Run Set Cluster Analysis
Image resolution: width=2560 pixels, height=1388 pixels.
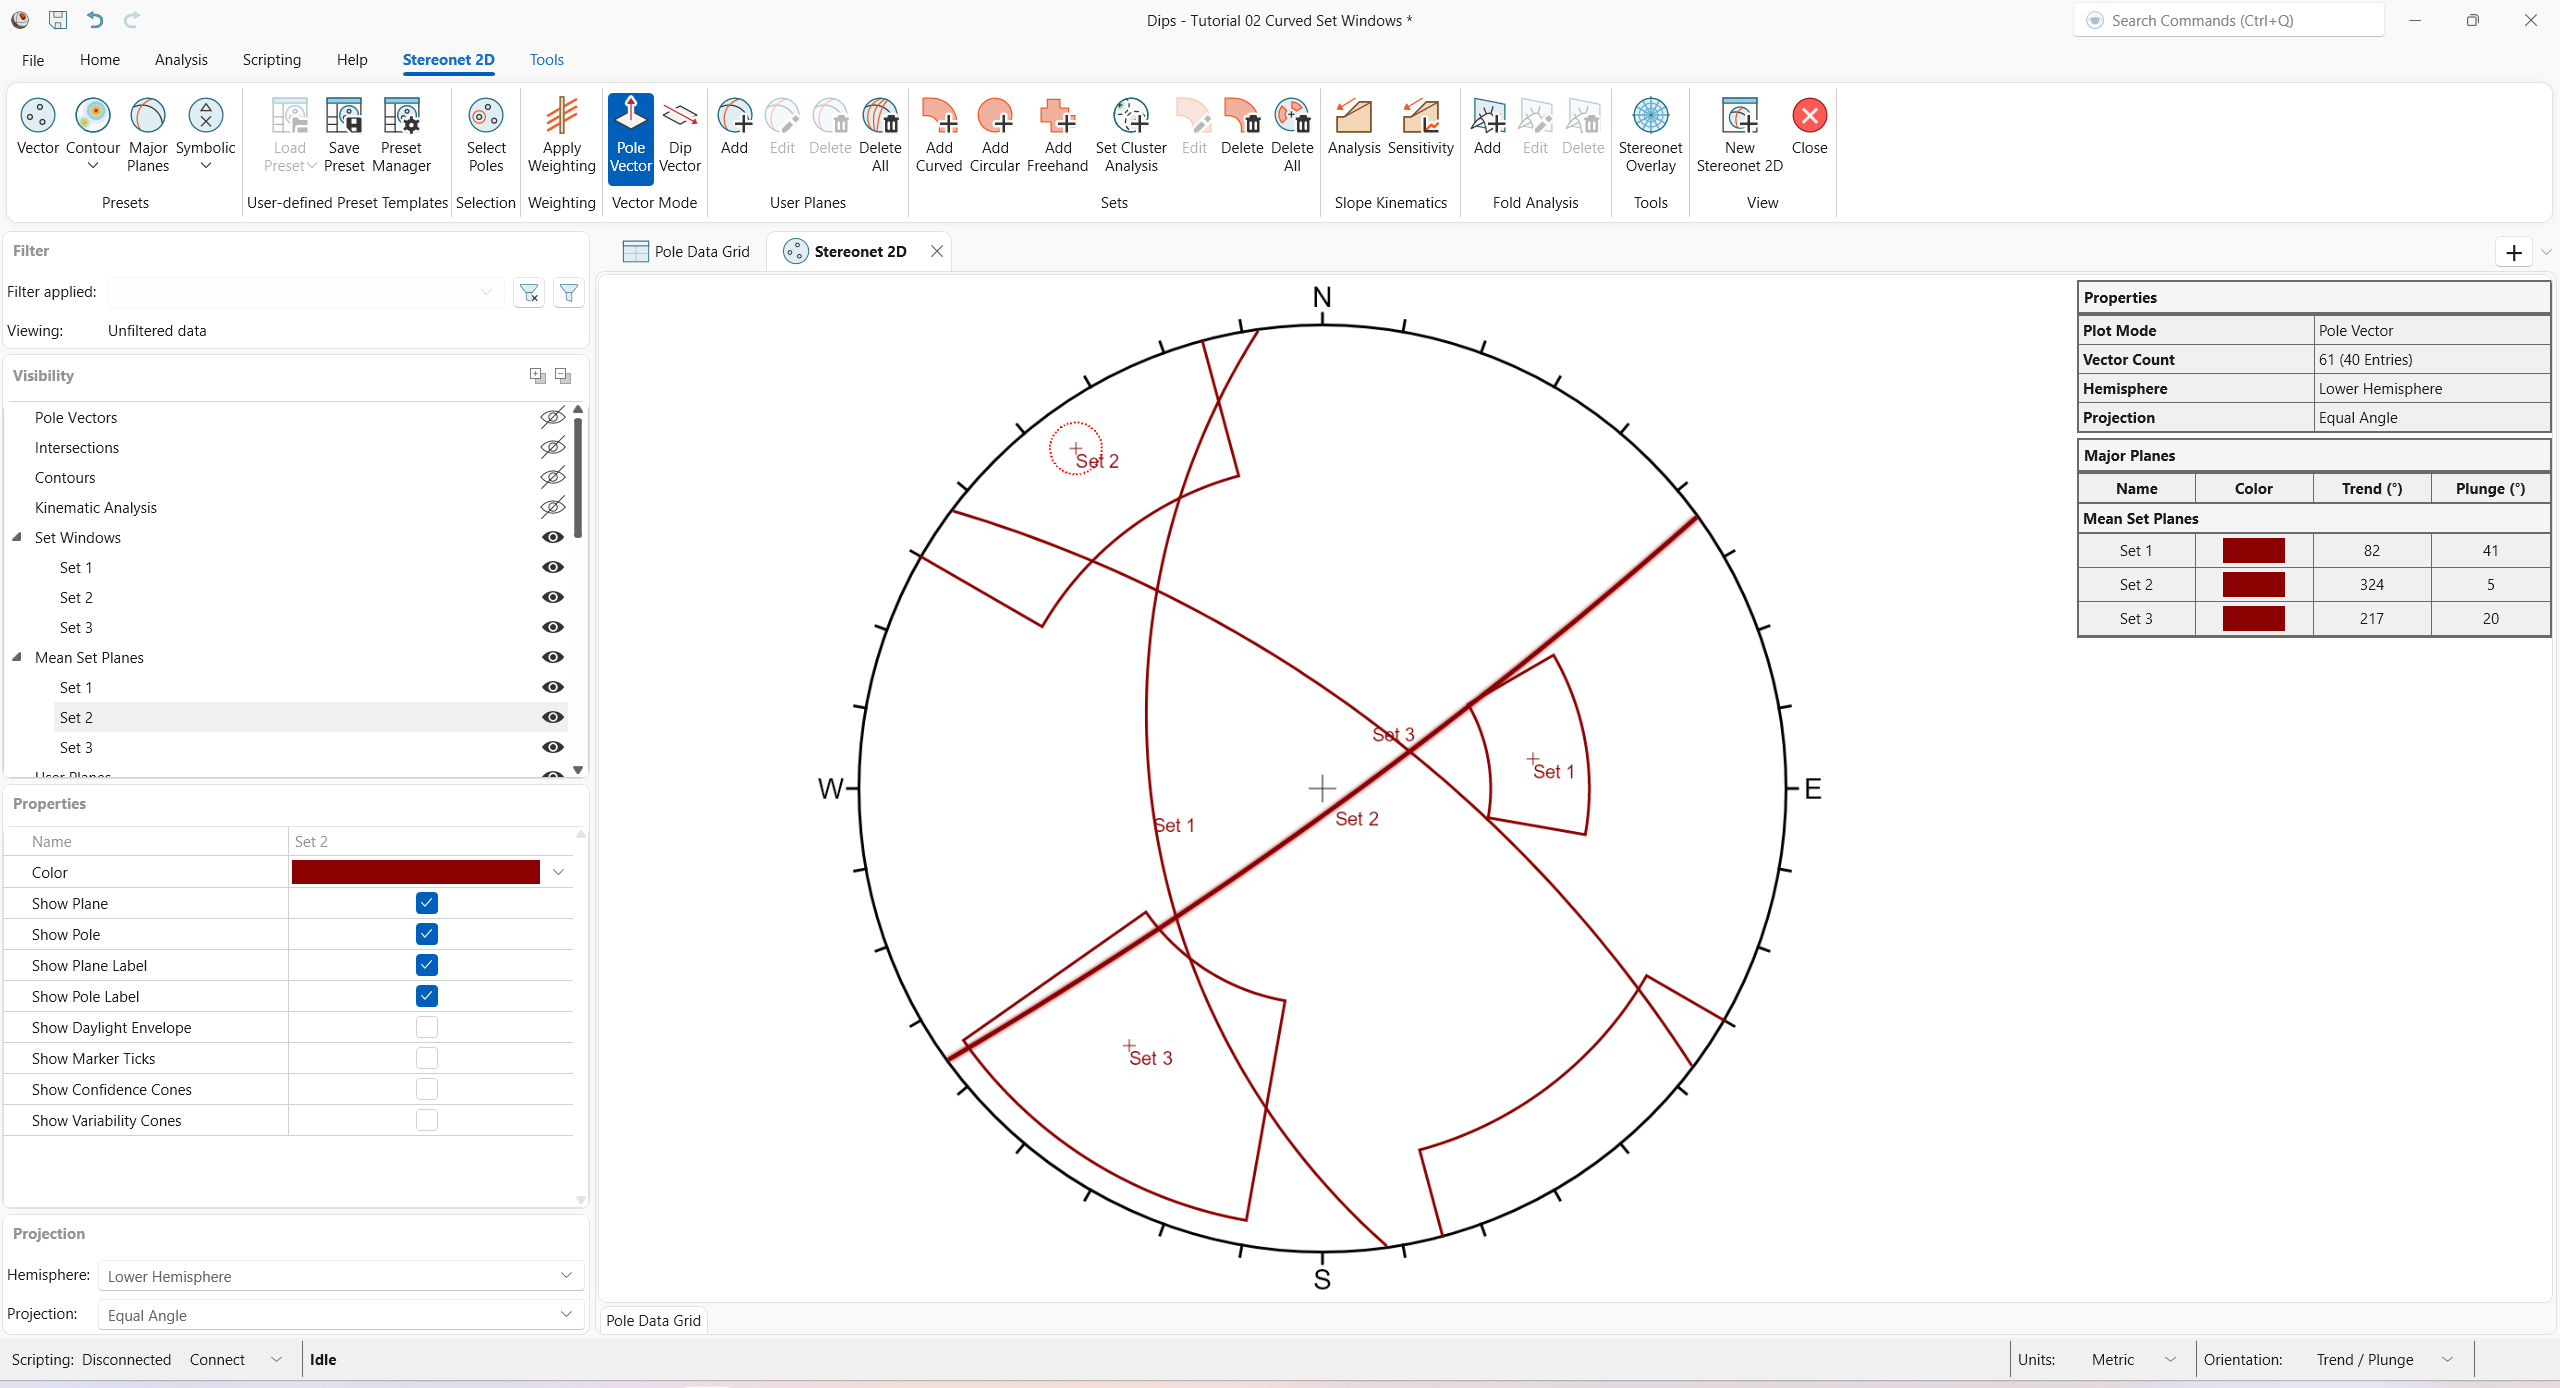click(x=1130, y=135)
